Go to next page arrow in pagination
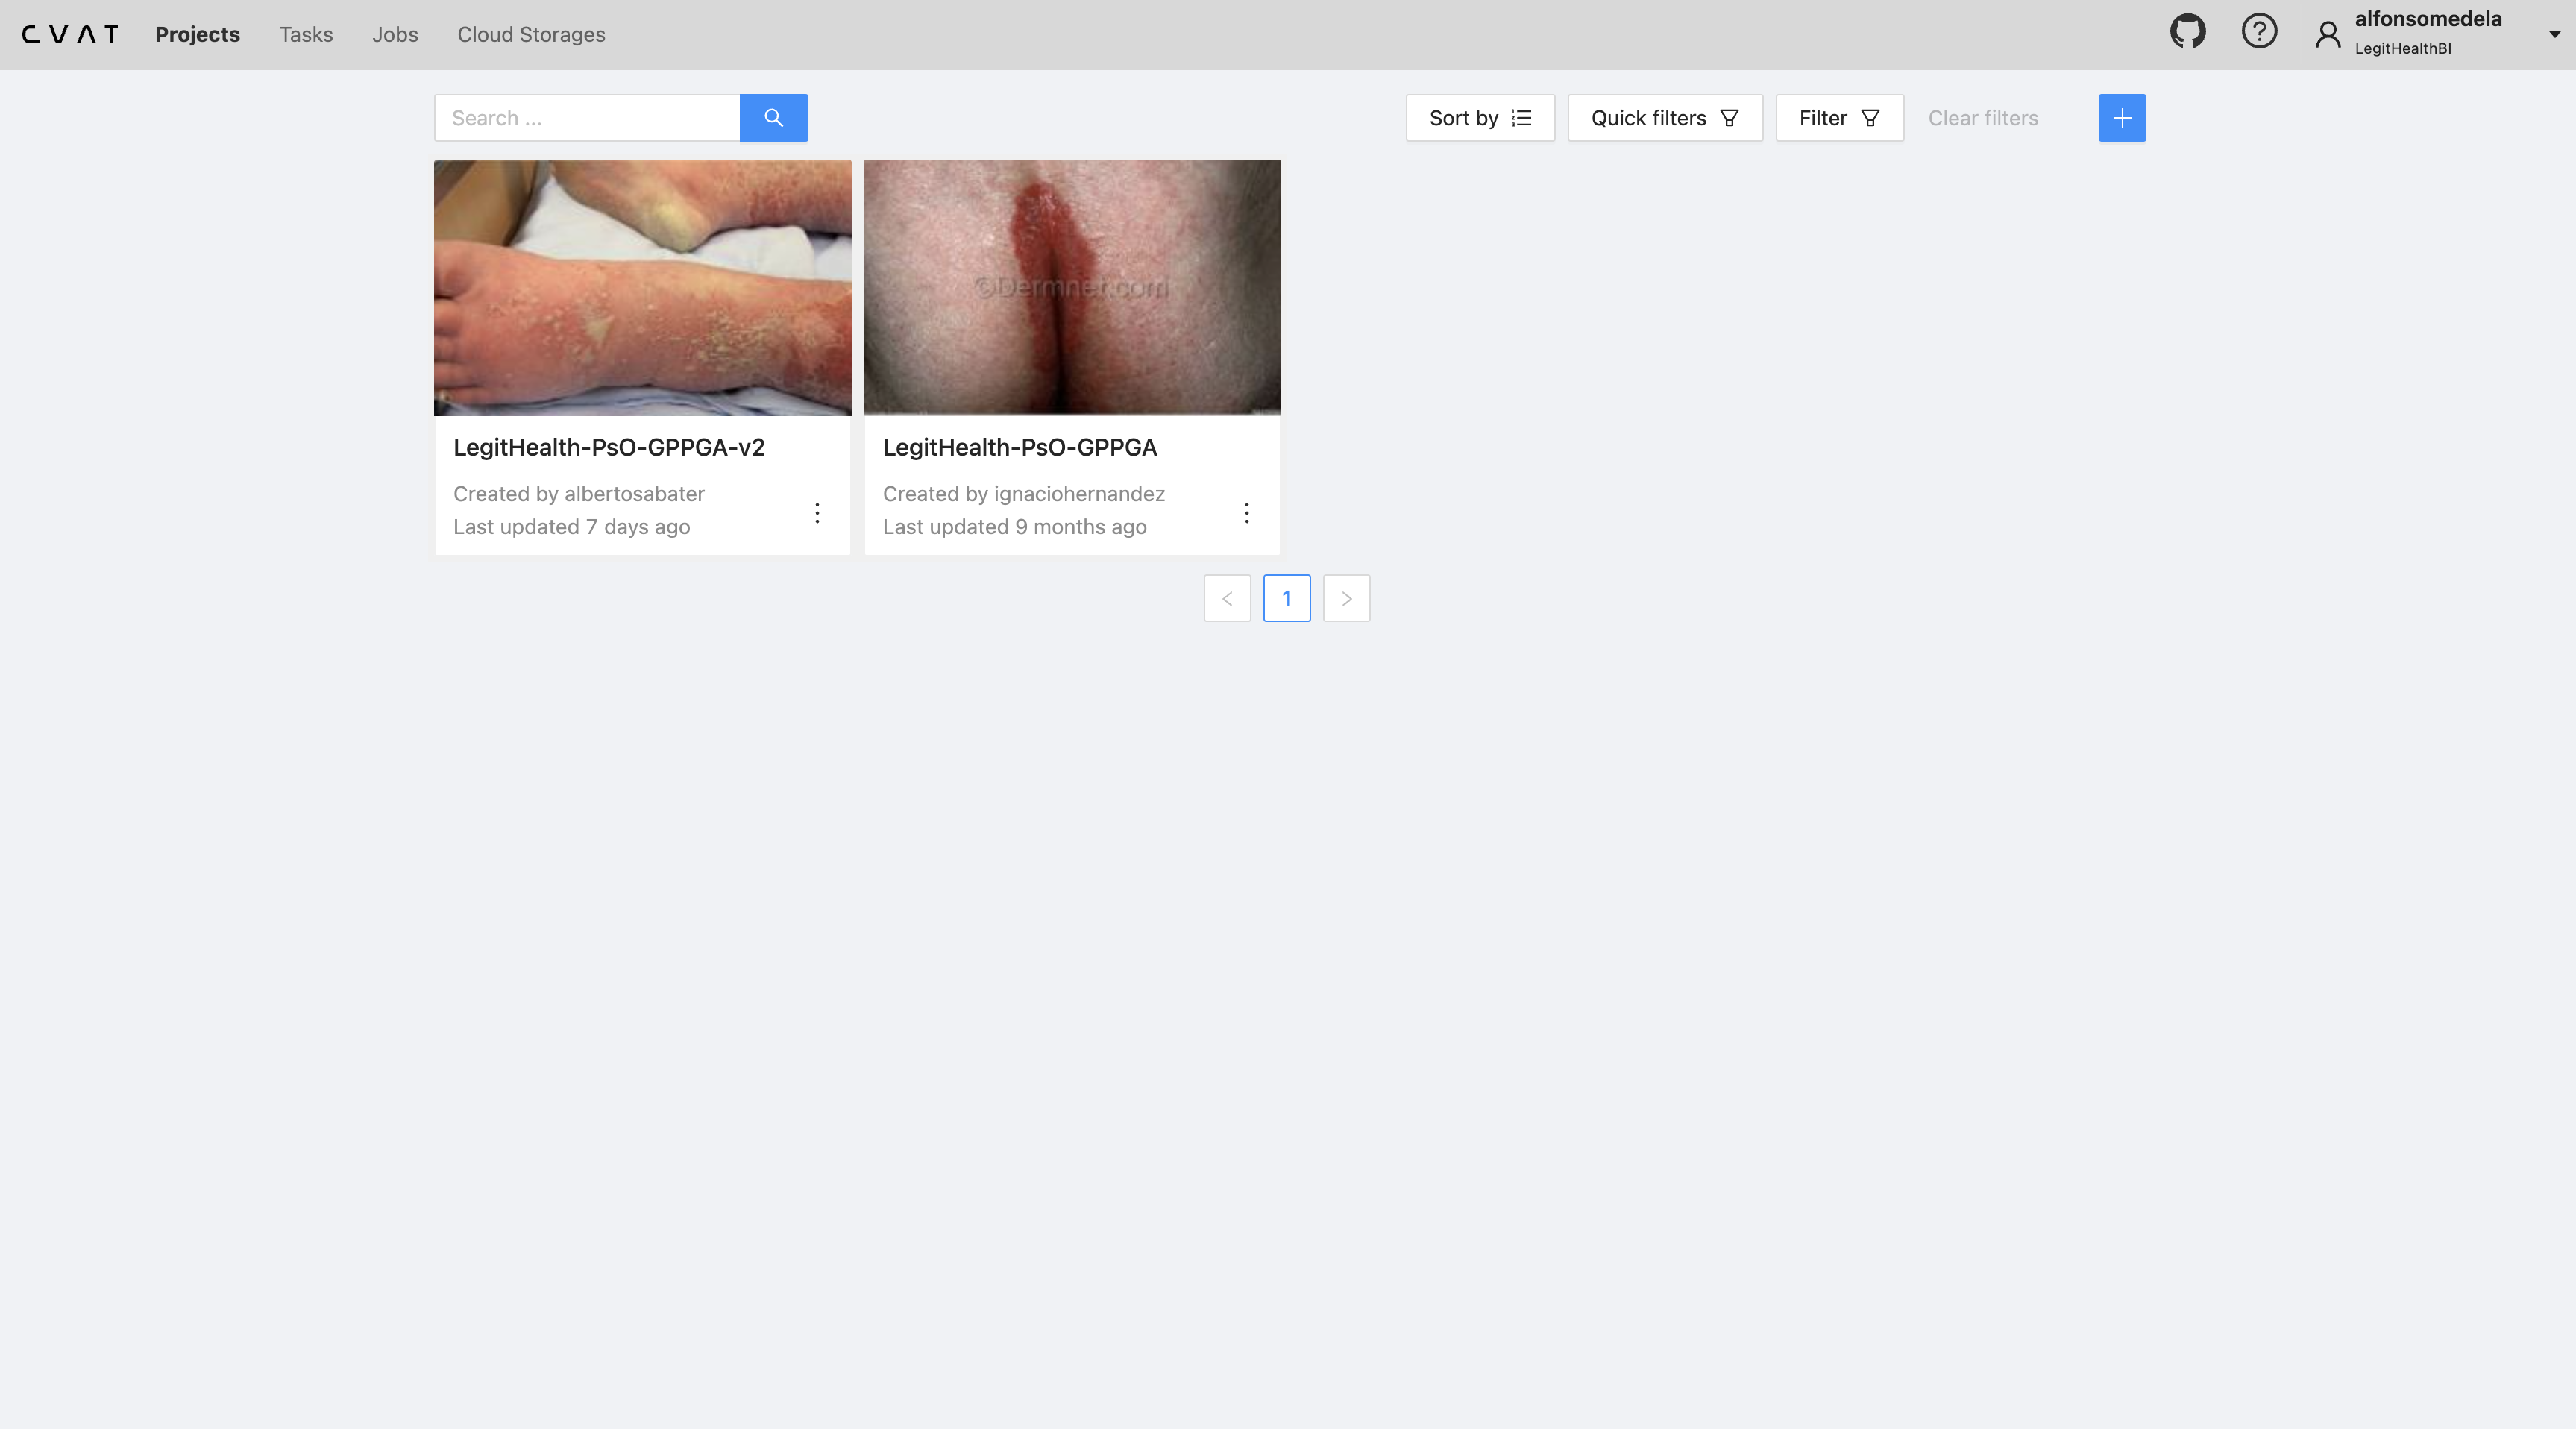2576x1429 pixels. pos(1346,598)
